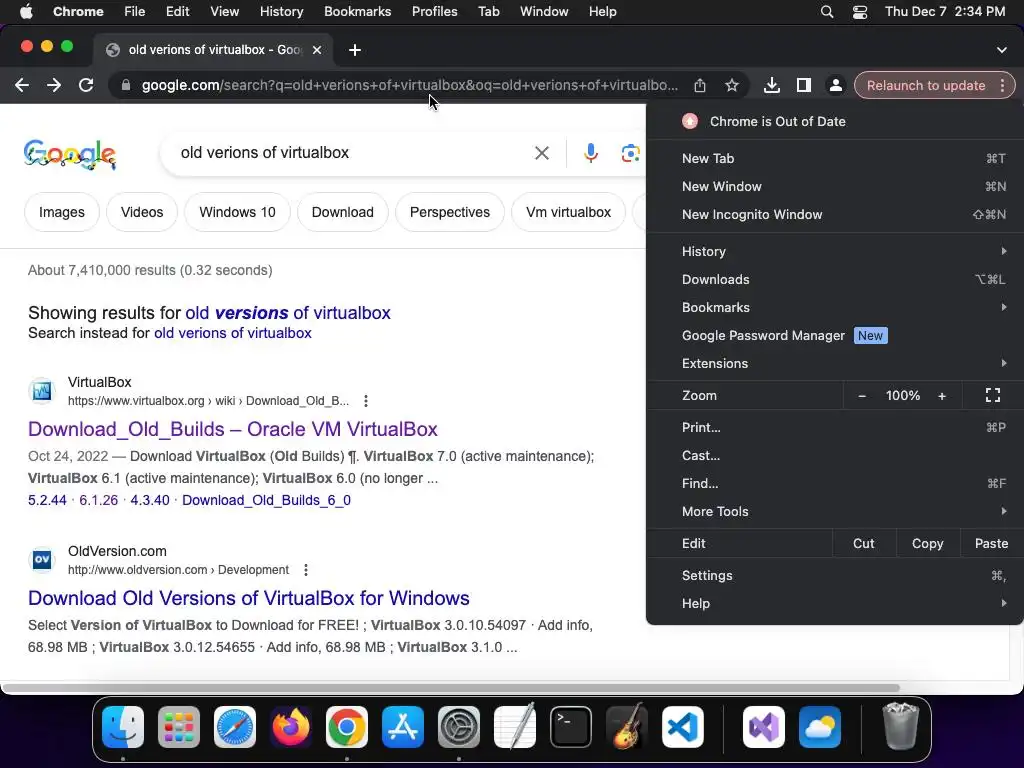Click the share icon in address bar
The height and width of the screenshot is (768, 1024).
pyautogui.click(x=699, y=86)
